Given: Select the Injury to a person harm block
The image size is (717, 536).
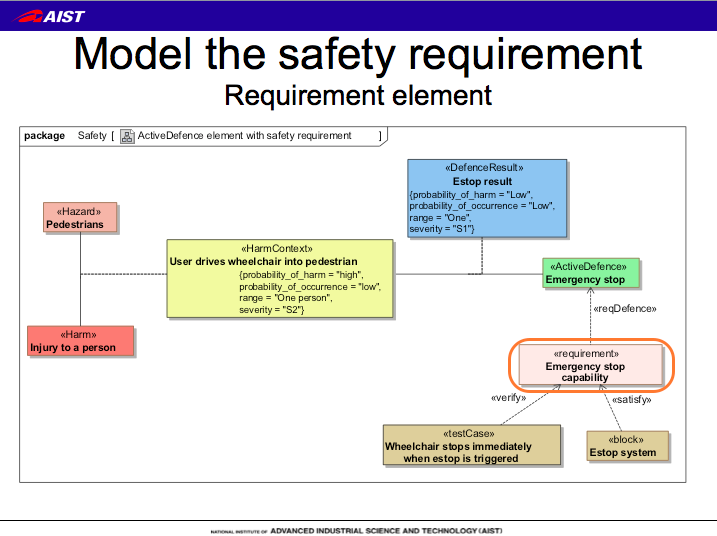Looking at the screenshot, I should [x=80, y=341].
